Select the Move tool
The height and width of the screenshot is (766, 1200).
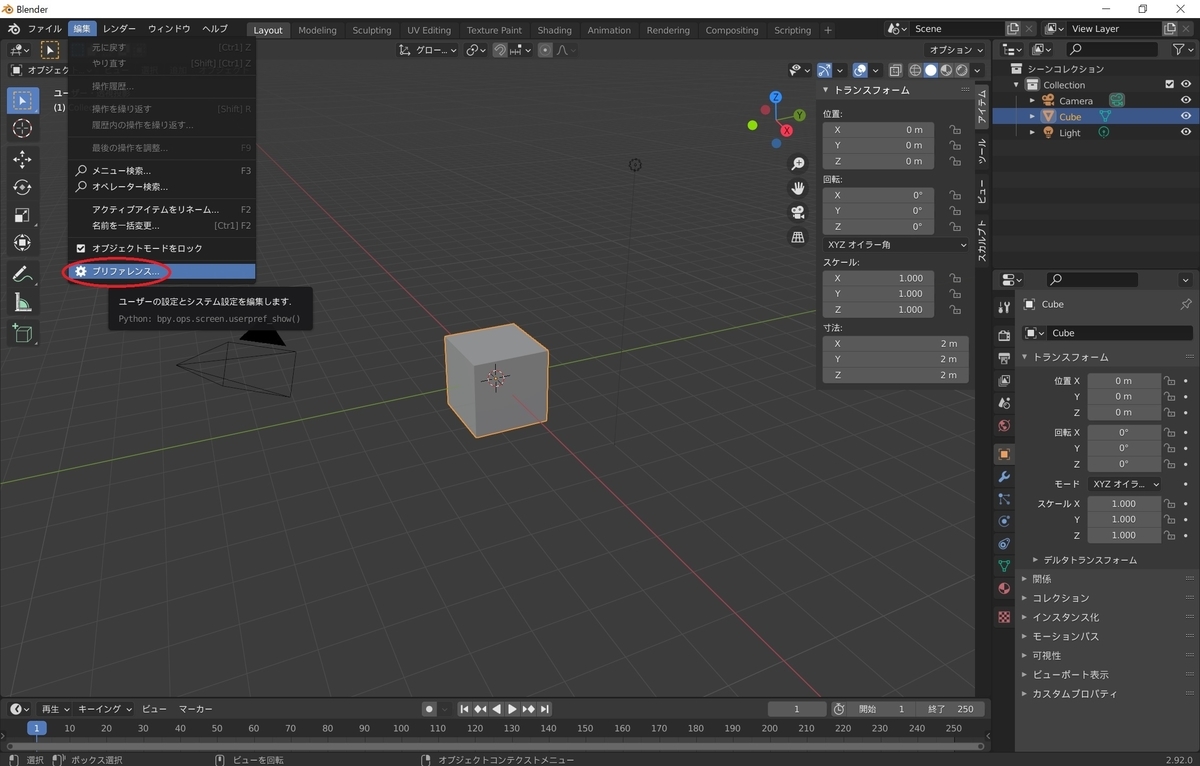pyautogui.click(x=22, y=159)
